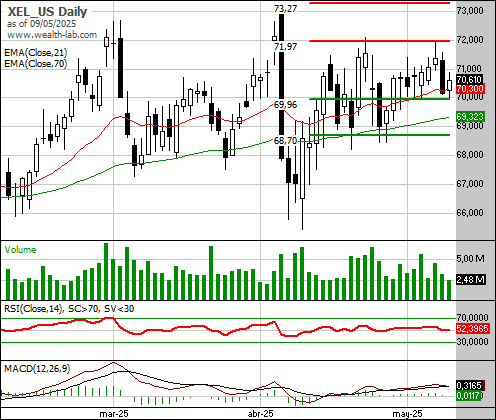Click the green 0,0117 MACD histogram tag

pos(469,396)
